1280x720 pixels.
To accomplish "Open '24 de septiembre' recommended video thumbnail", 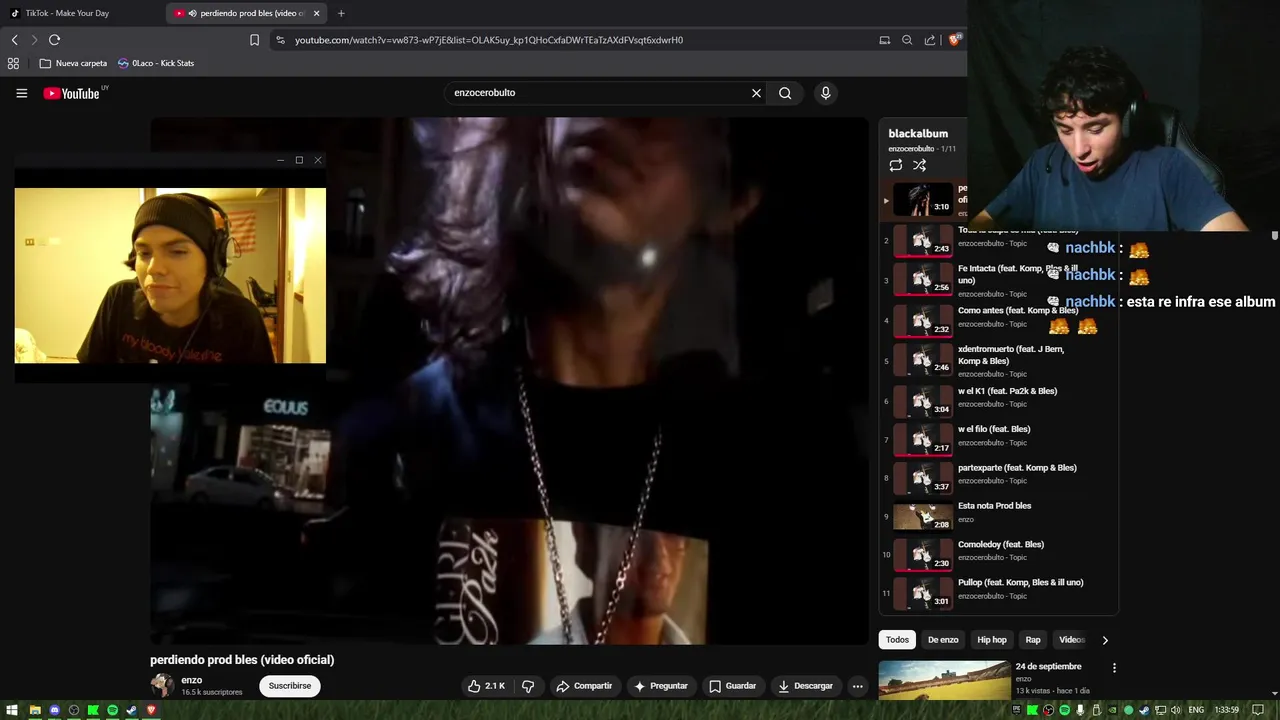I will pyautogui.click(x=944, y=680).
